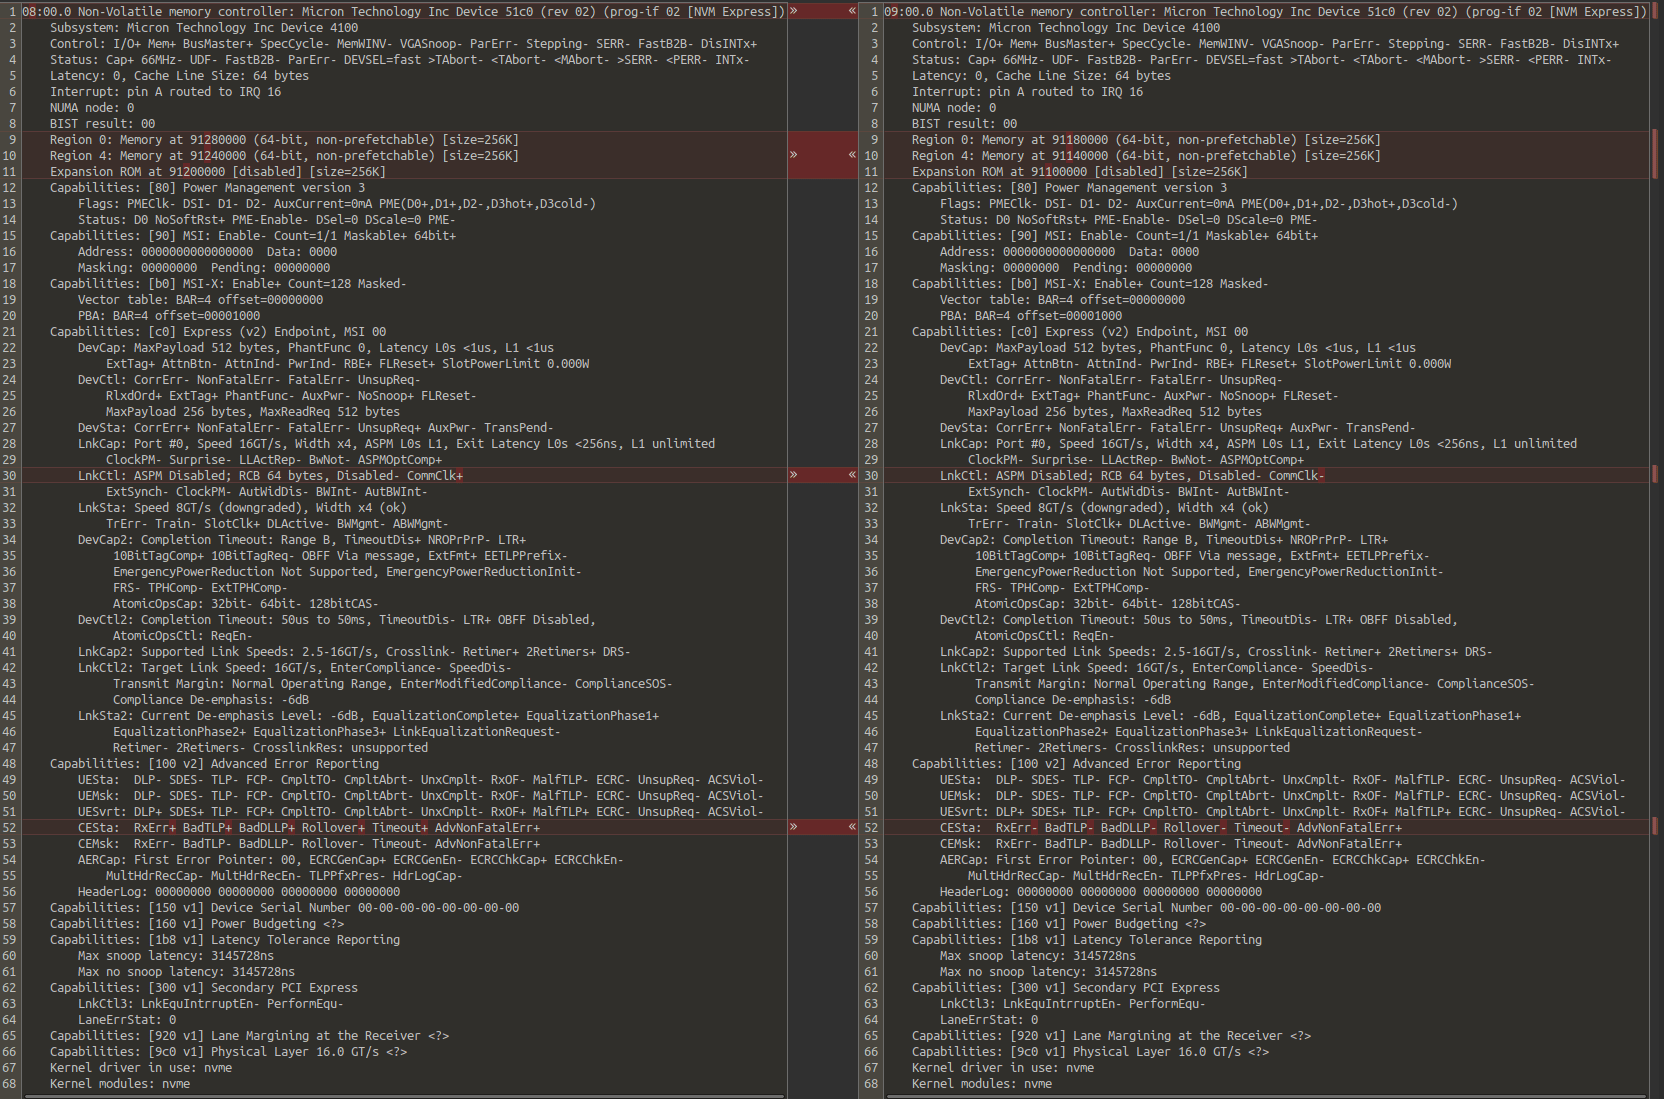The width and height of the screenshot is (1664, 1099).
Task: Select left 'Capabilities: [80] Power Management version 3'
Action: click(208, 187)
